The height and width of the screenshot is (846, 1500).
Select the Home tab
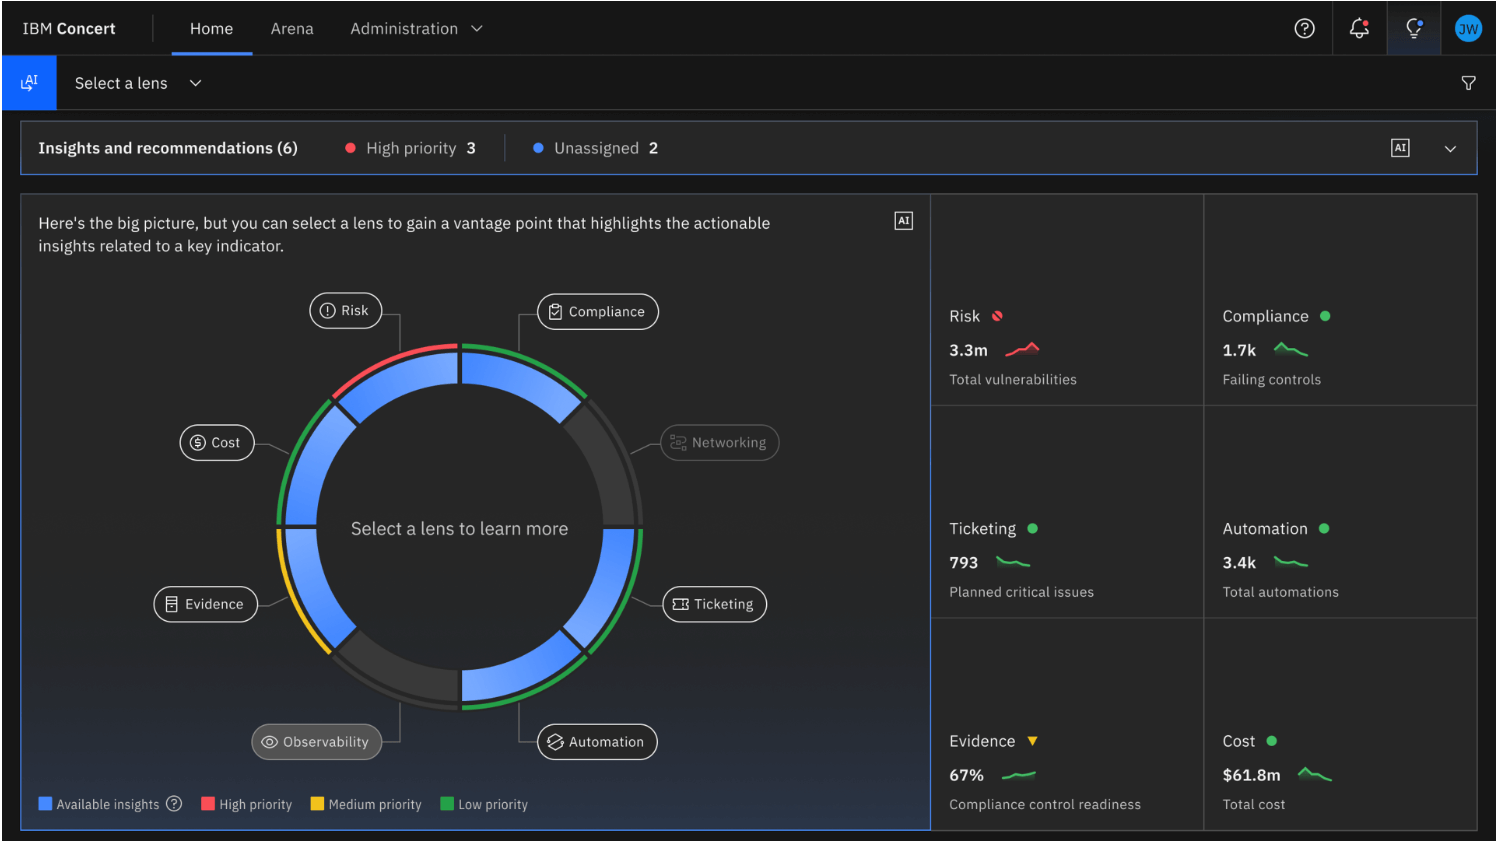click(x=211, y=28)
